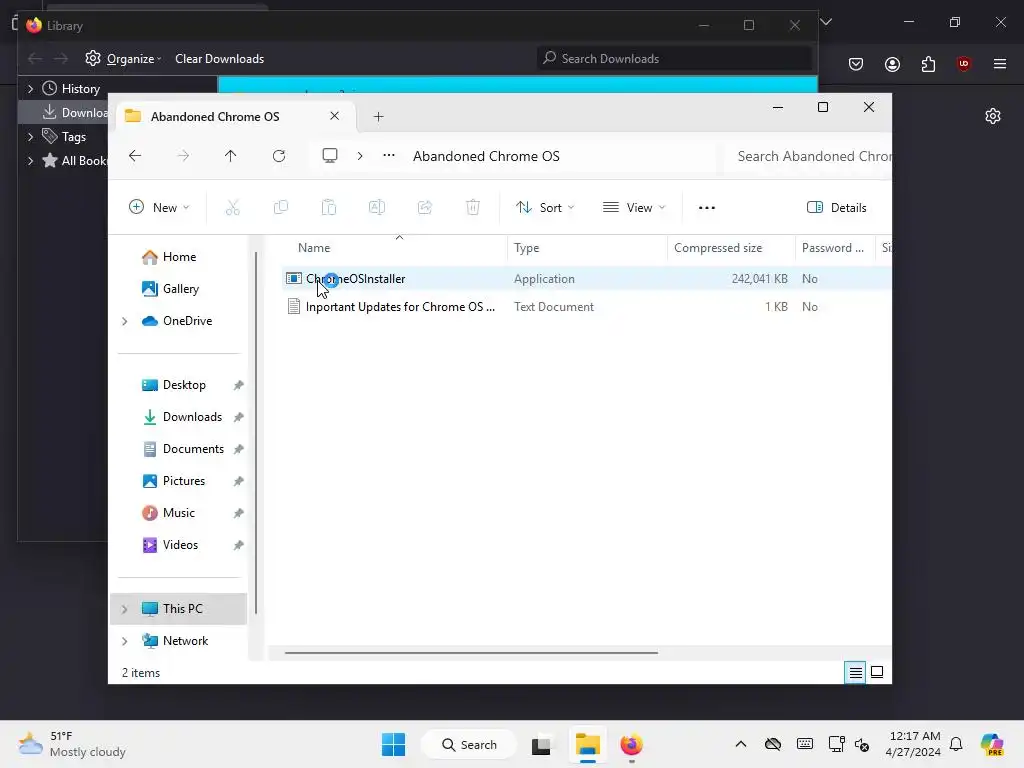
Task: Click Explorer forward arrow
Action: point(184,156)
